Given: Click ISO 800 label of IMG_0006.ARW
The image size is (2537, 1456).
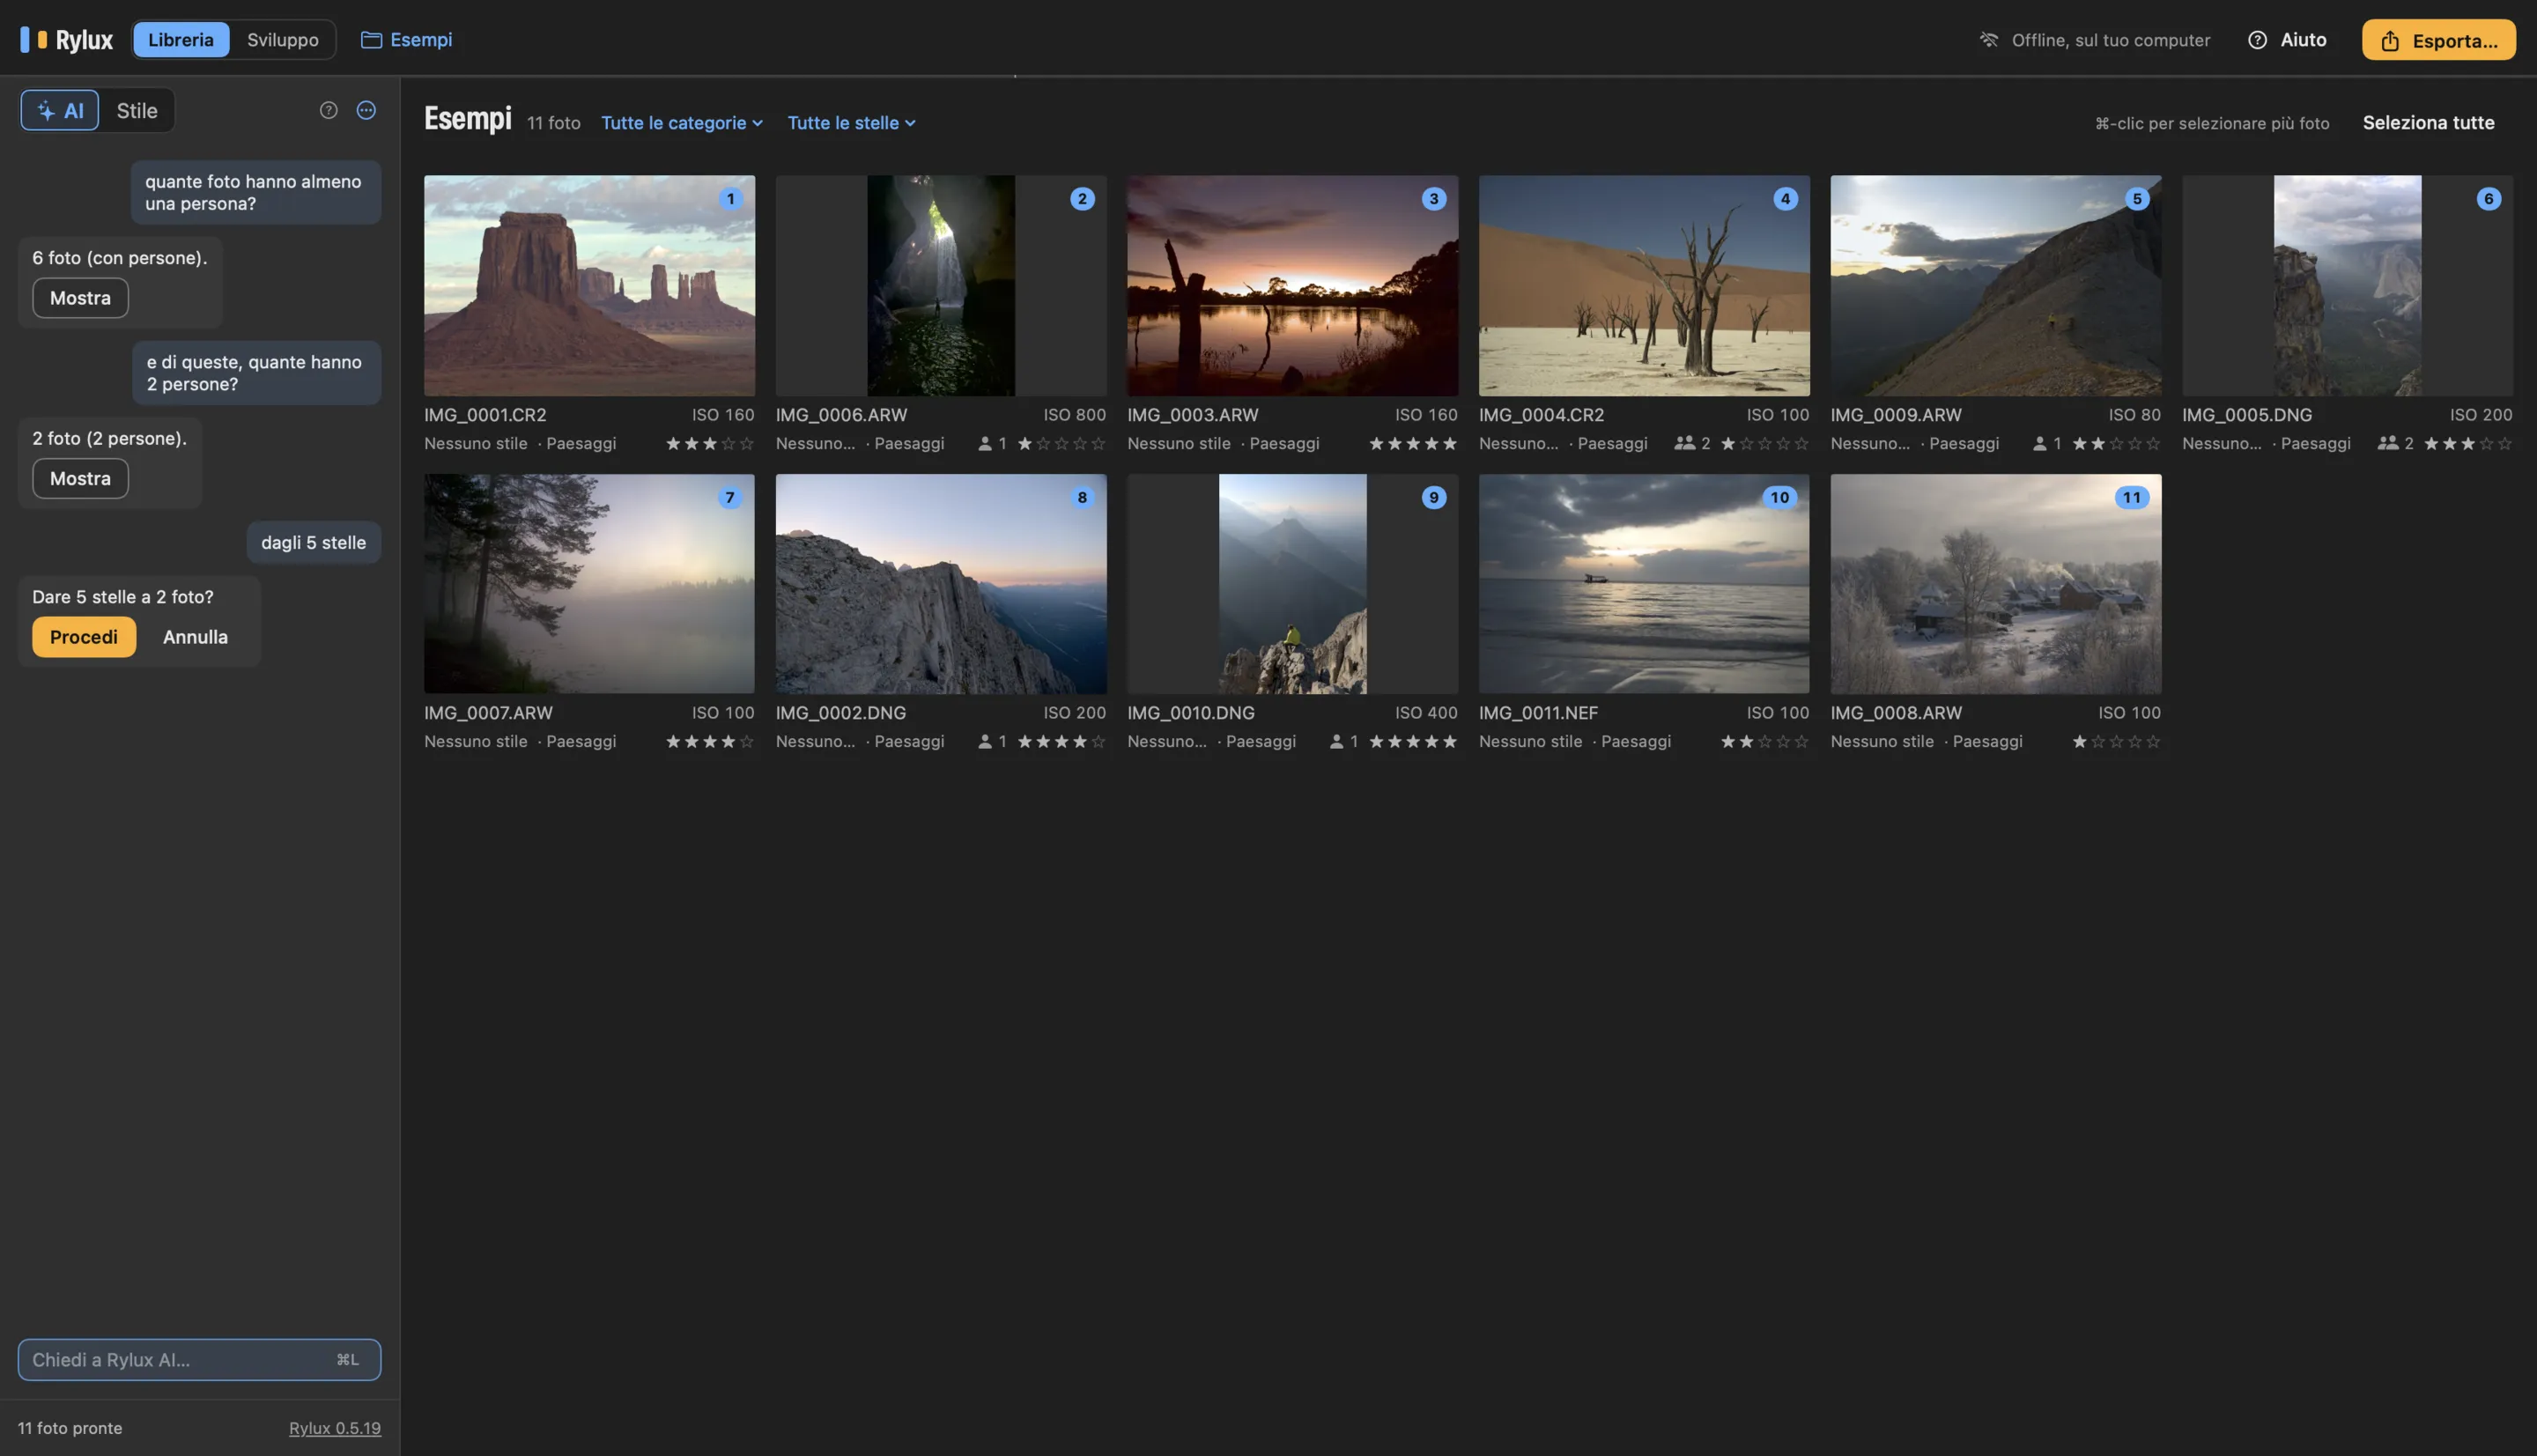Looking at the screenshot, I should click(1075, 415).
